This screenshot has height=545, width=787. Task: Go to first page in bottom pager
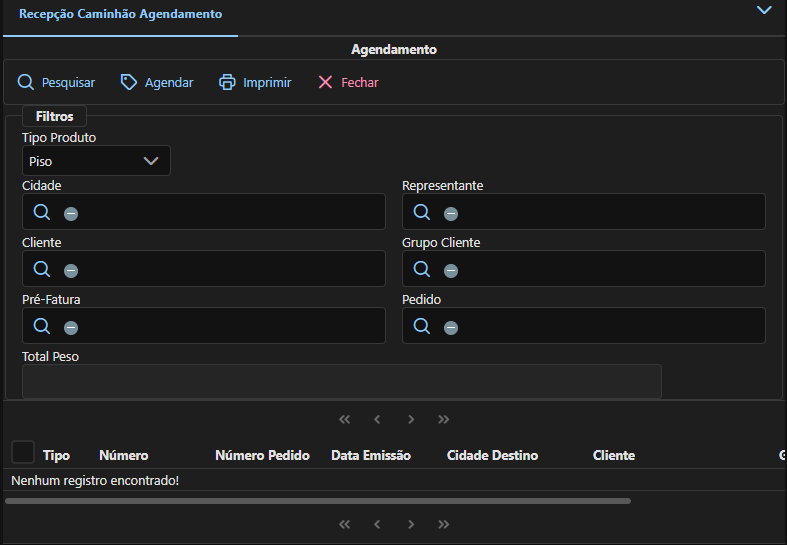click(344, 524)
